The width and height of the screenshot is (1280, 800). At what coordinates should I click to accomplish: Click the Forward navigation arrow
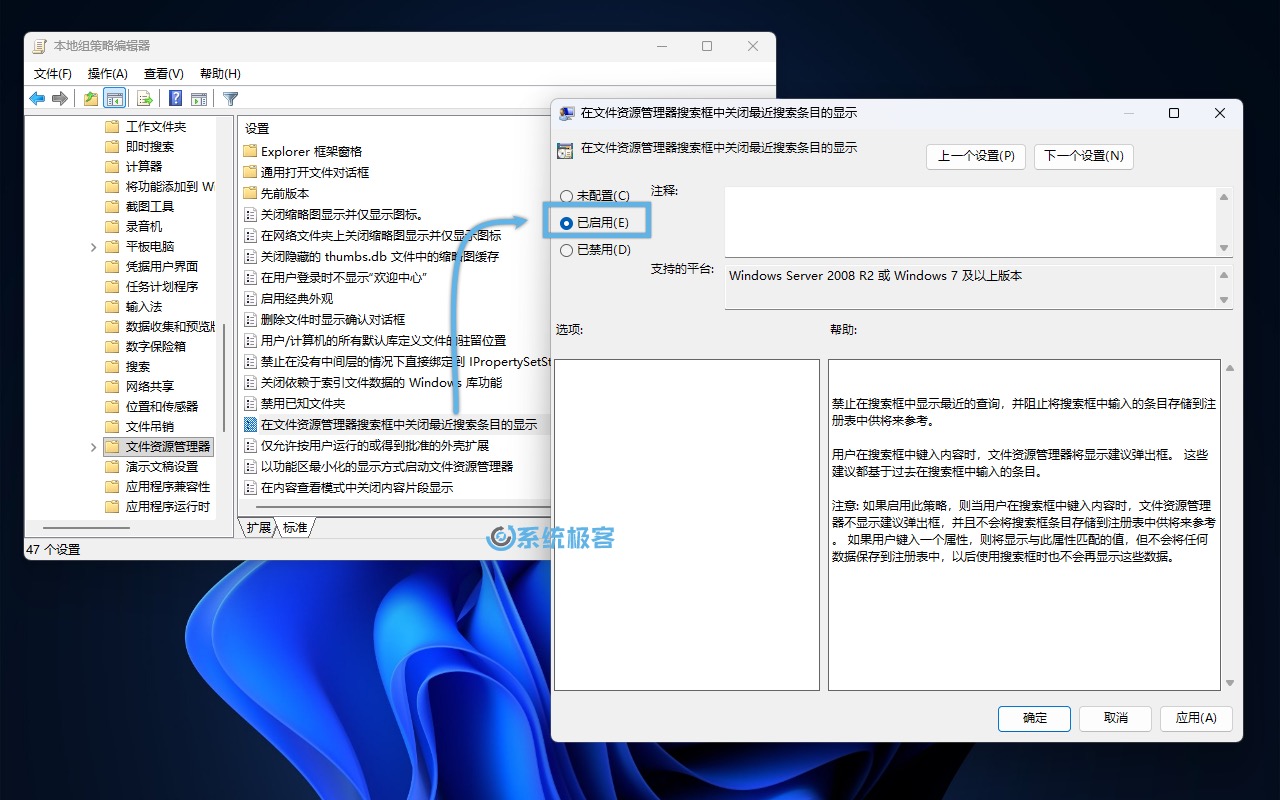[60, 97]
